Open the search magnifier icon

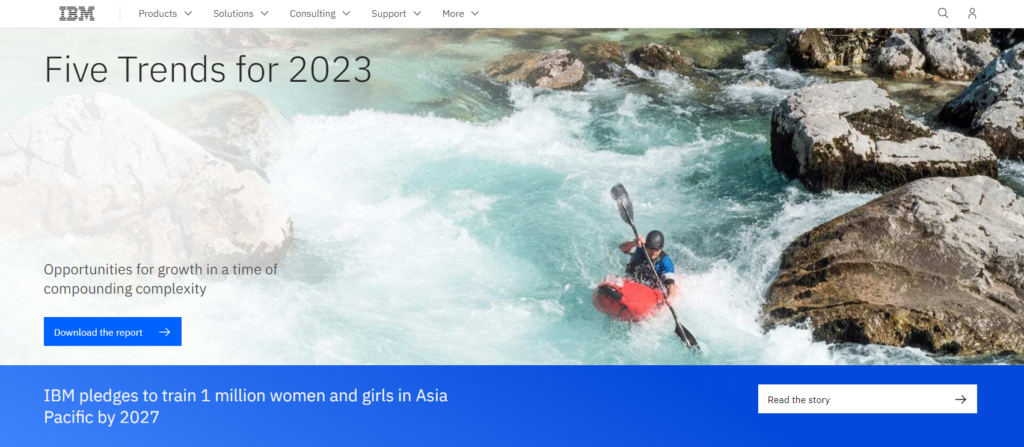point(943,13)
